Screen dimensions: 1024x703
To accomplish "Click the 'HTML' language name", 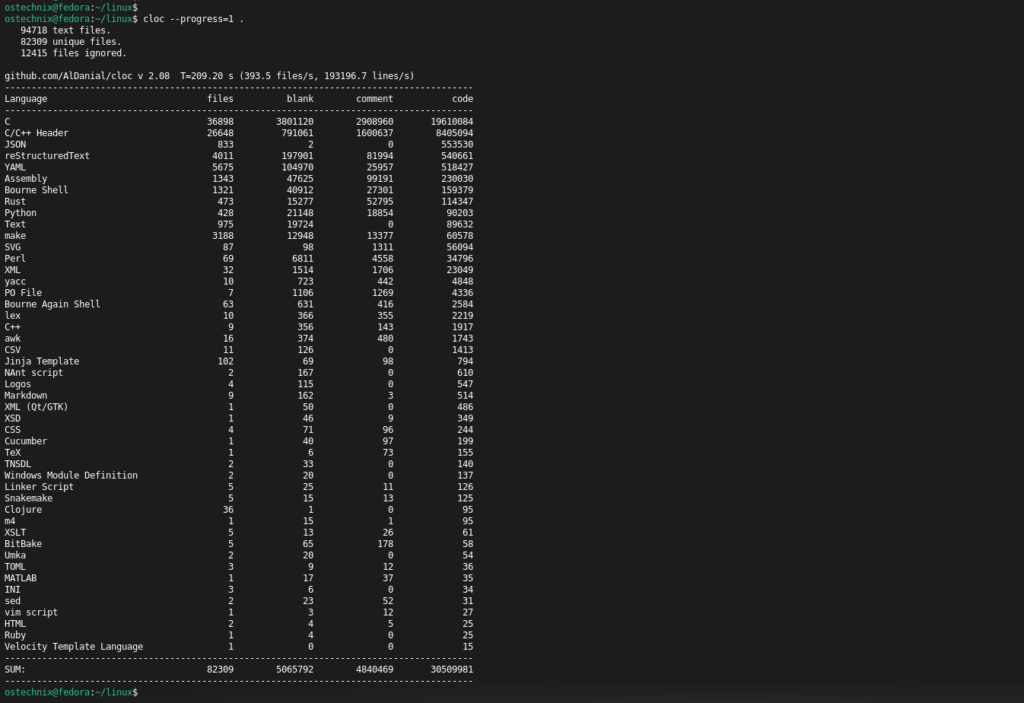I will pyautogui.click(x=15, y=624).
